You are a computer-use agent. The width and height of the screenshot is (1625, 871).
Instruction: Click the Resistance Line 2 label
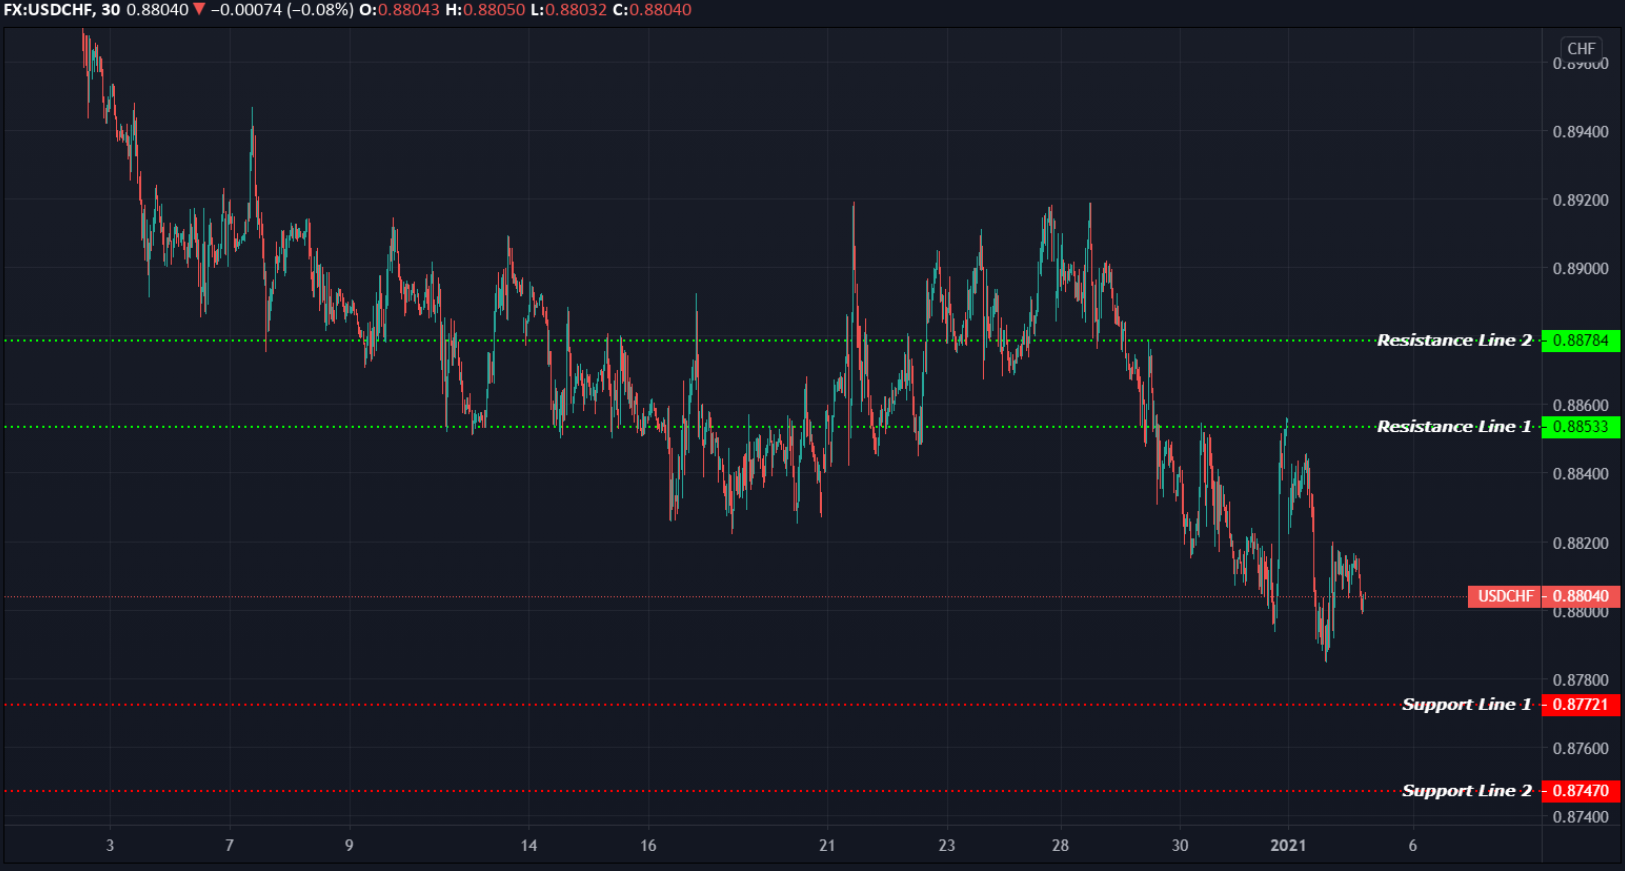pos(1454,340)
